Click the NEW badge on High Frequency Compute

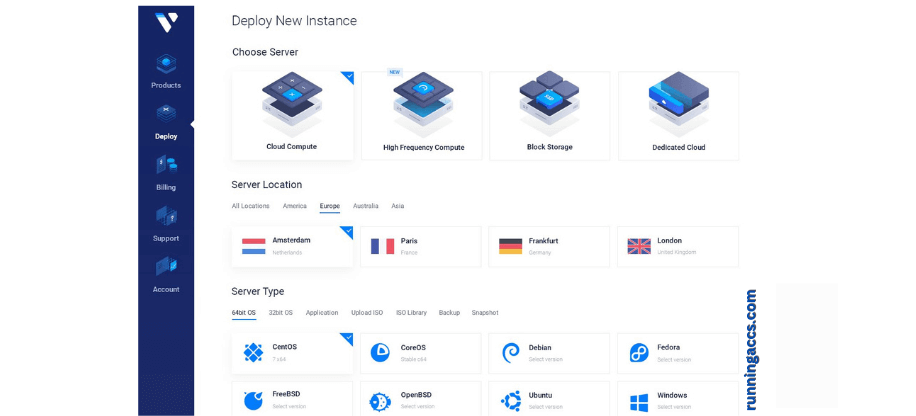pos(395,72)
